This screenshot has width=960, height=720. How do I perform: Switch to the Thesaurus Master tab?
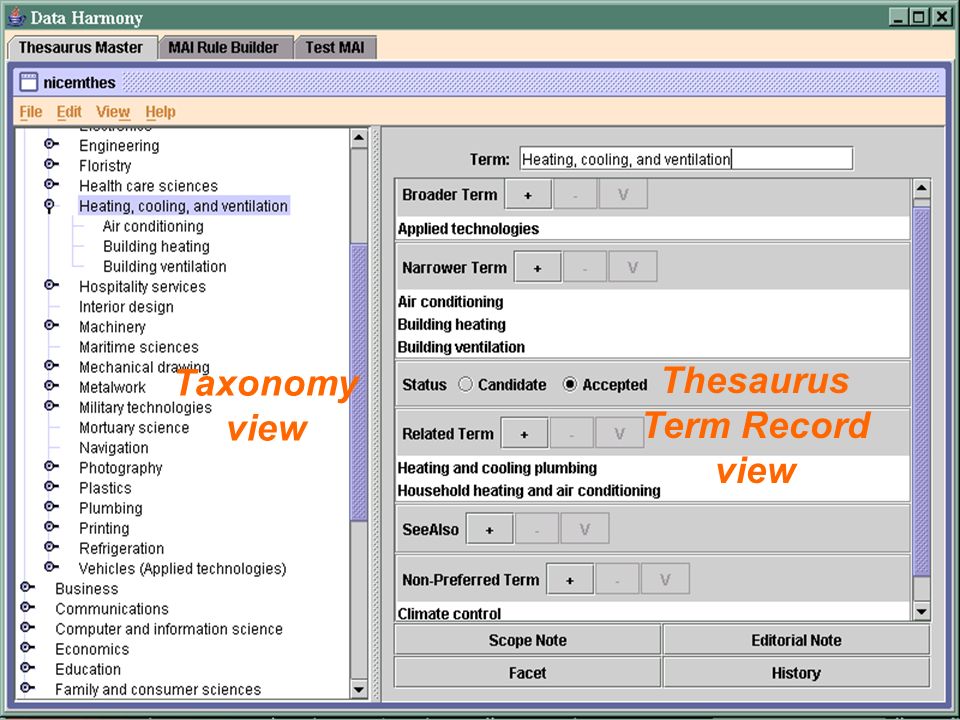pyautogui.click(x=81, y=48)
